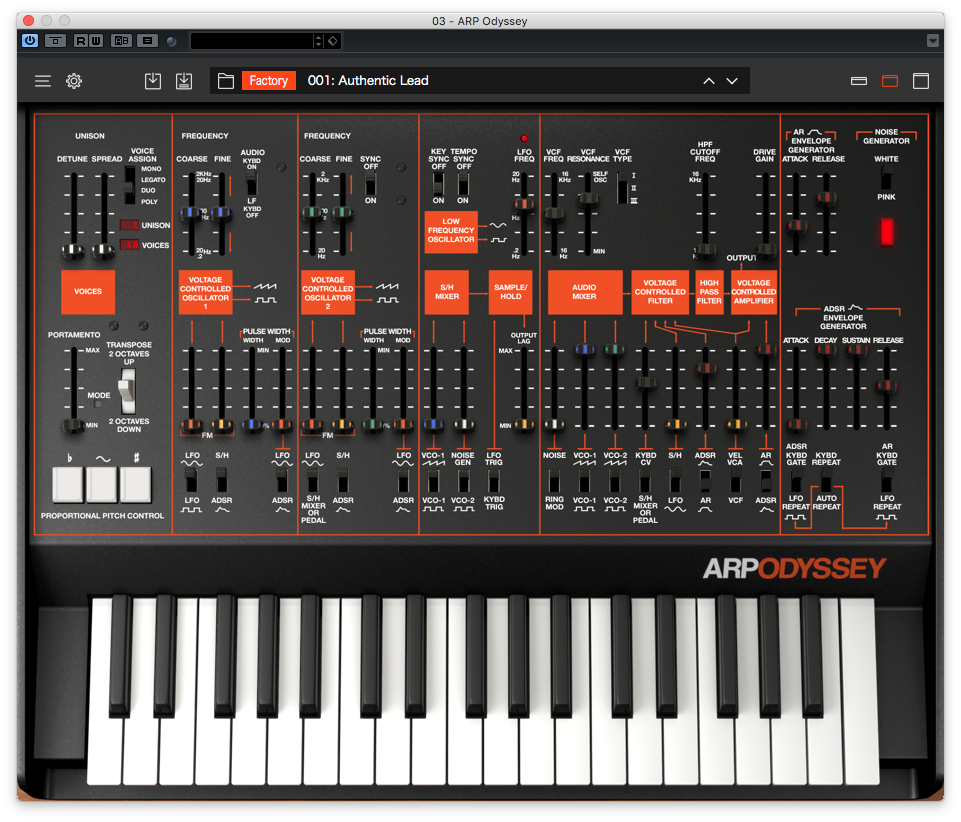
Task: Click the VCO-1 Coarse frequency slider
Action: (x=191, y=213)
